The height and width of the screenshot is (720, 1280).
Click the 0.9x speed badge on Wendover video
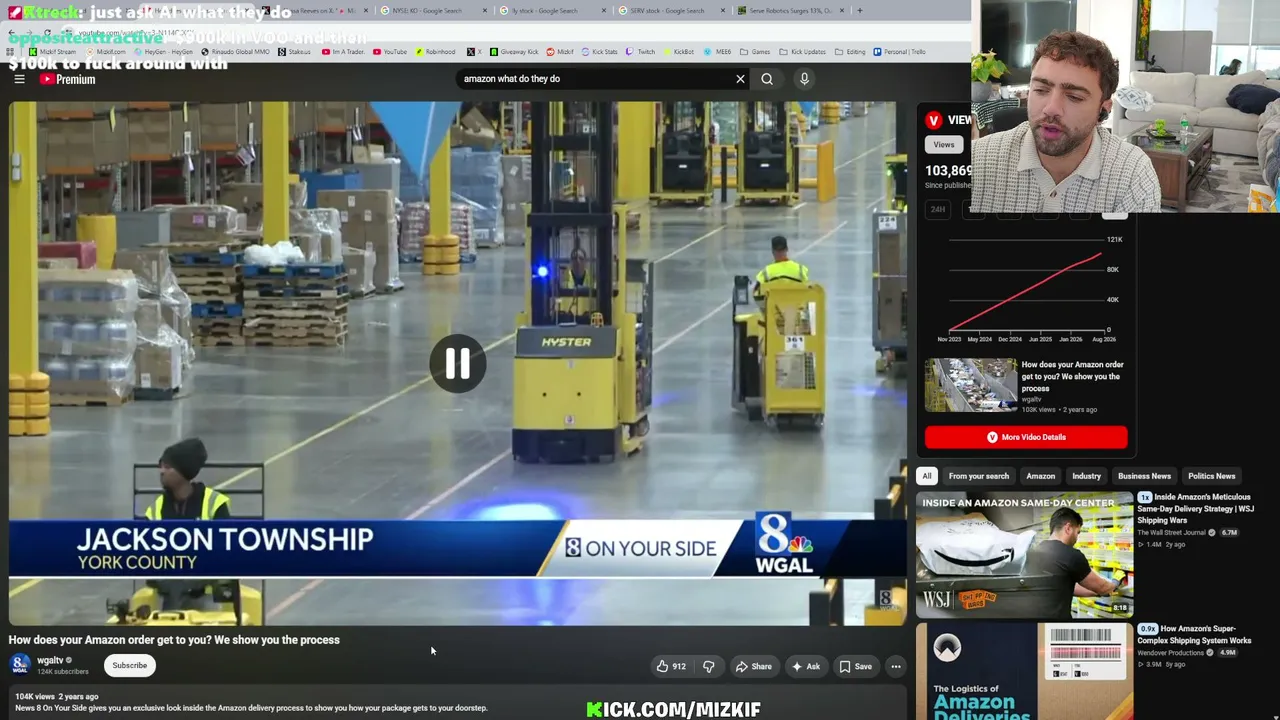[x=1147, y=629]
